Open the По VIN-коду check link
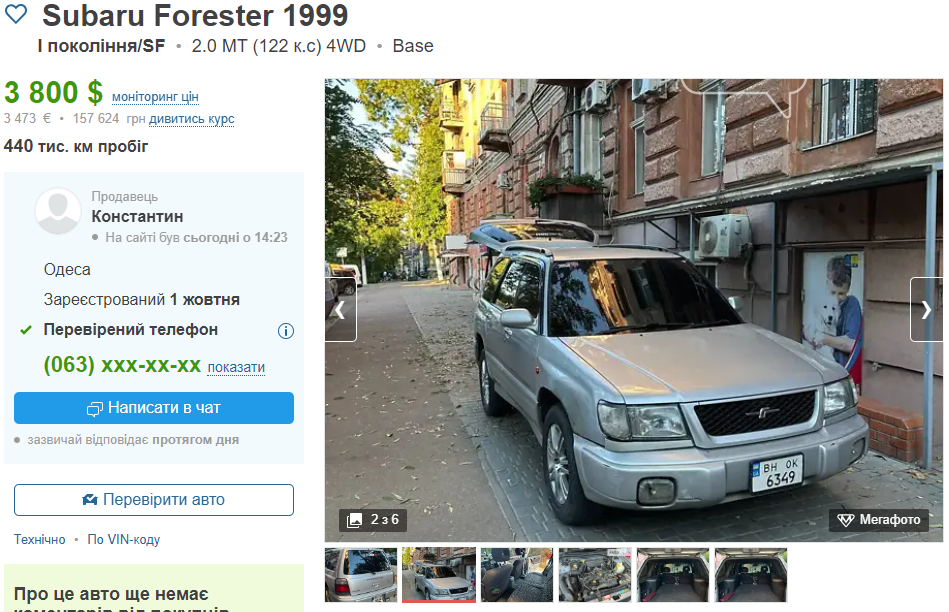This screenshot has height=612, width=949. [x=123, y=539]
